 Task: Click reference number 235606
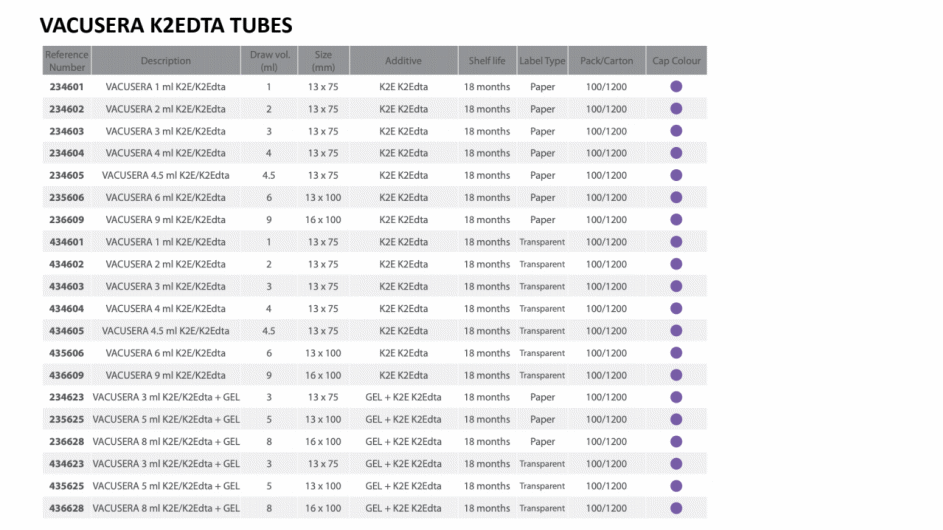click(x=67, y=197)
